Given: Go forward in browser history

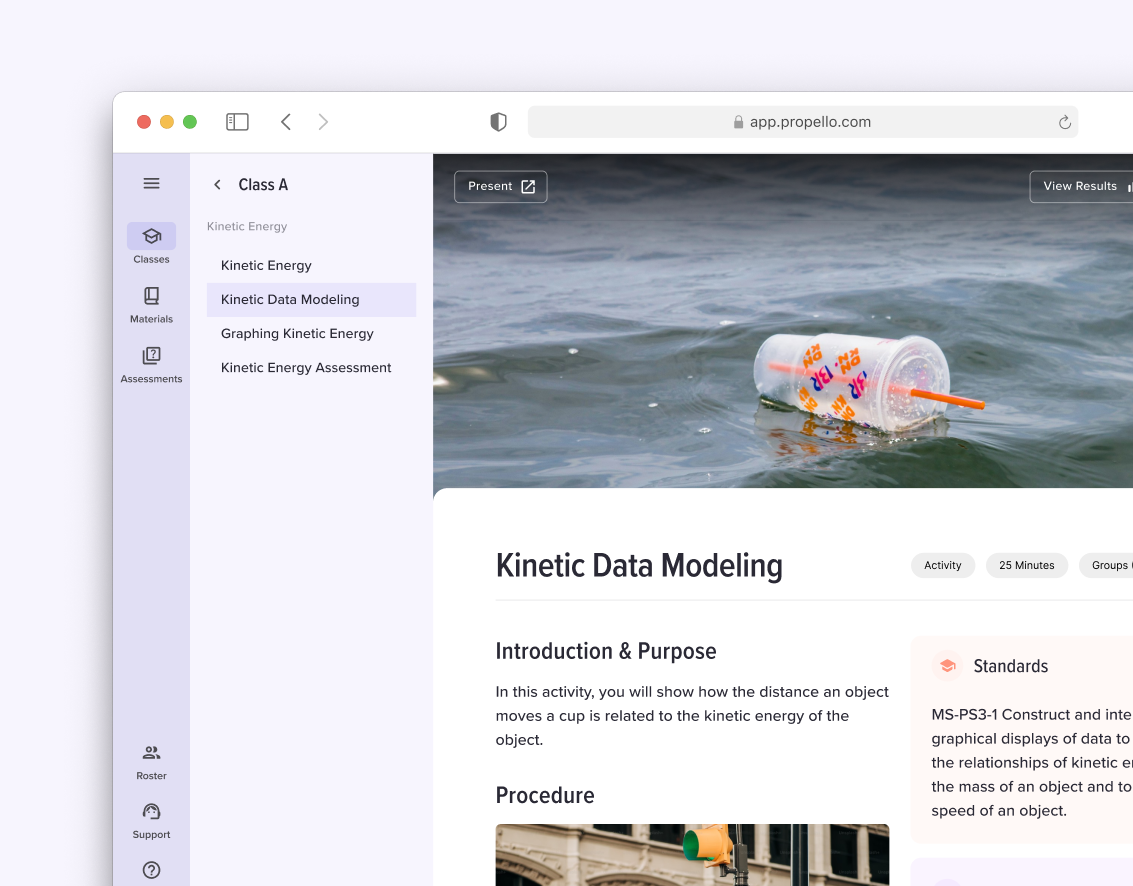Looking at the screenshot, I should click(323, 121).
